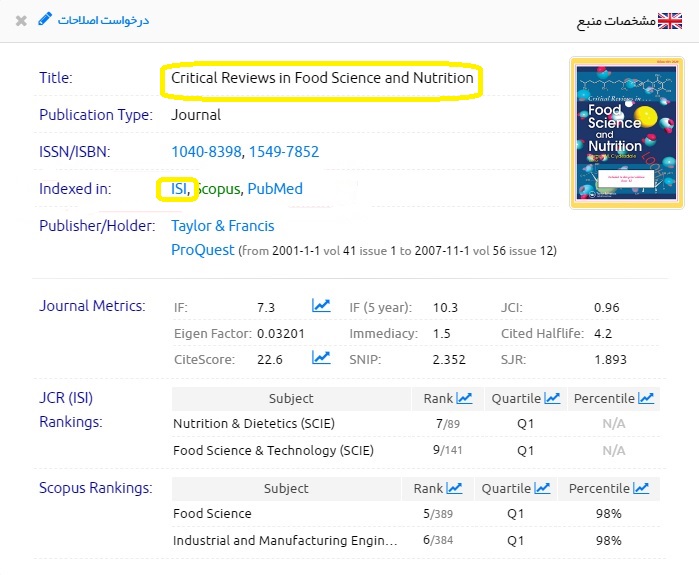Open the ProQuest holder link
This screenshot has height=575, width=699.
[203, 249]
